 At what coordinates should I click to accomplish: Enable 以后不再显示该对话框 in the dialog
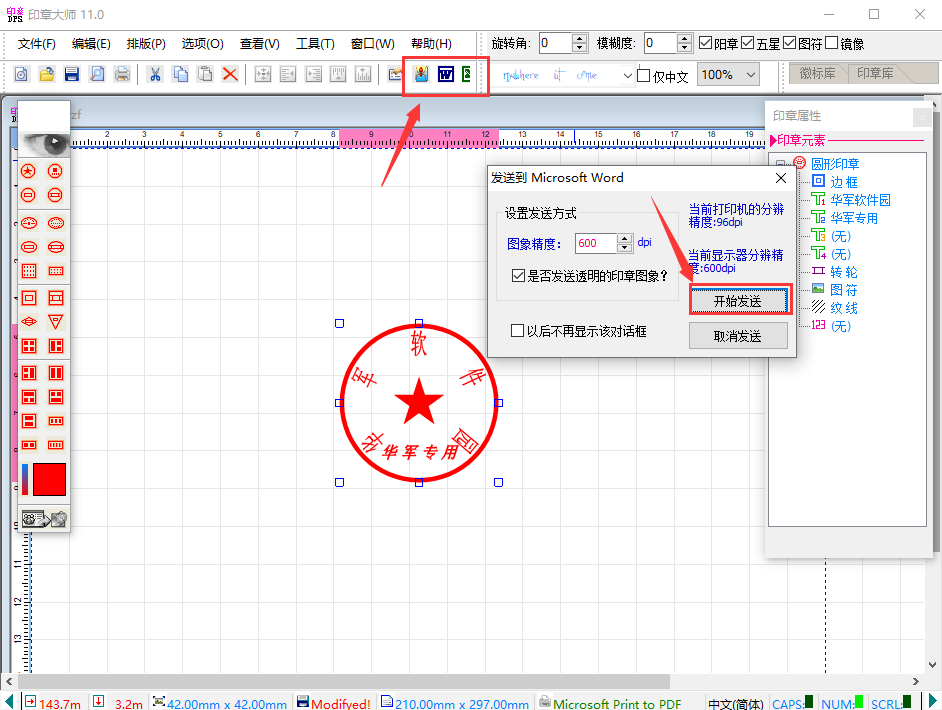518,331
